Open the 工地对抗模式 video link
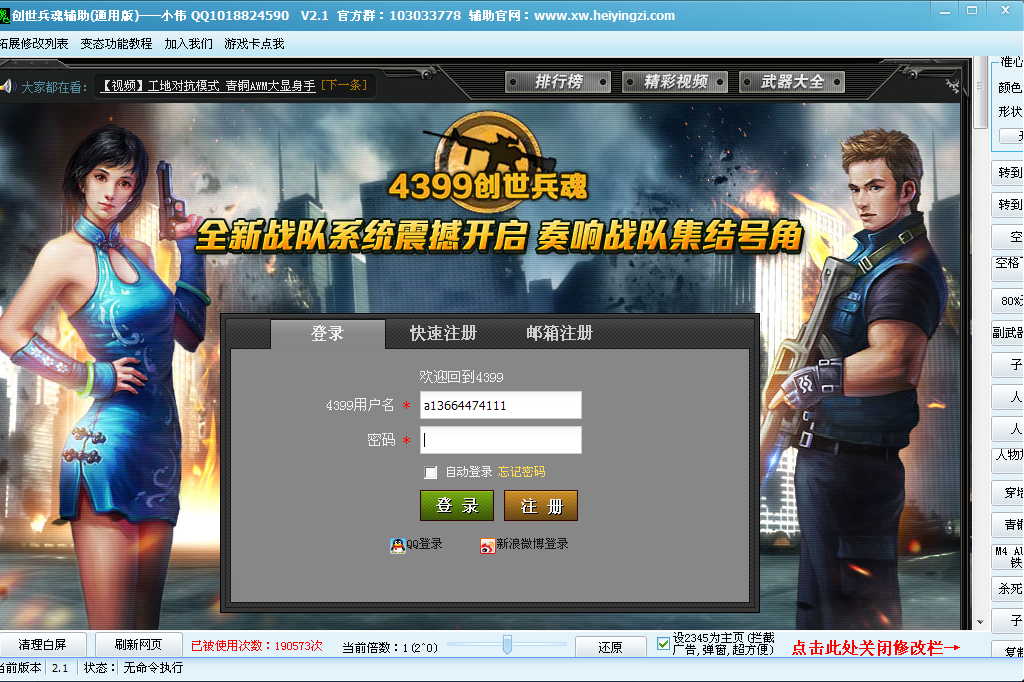This screenshot has width=1024, height=682. [x=207, y=86]
